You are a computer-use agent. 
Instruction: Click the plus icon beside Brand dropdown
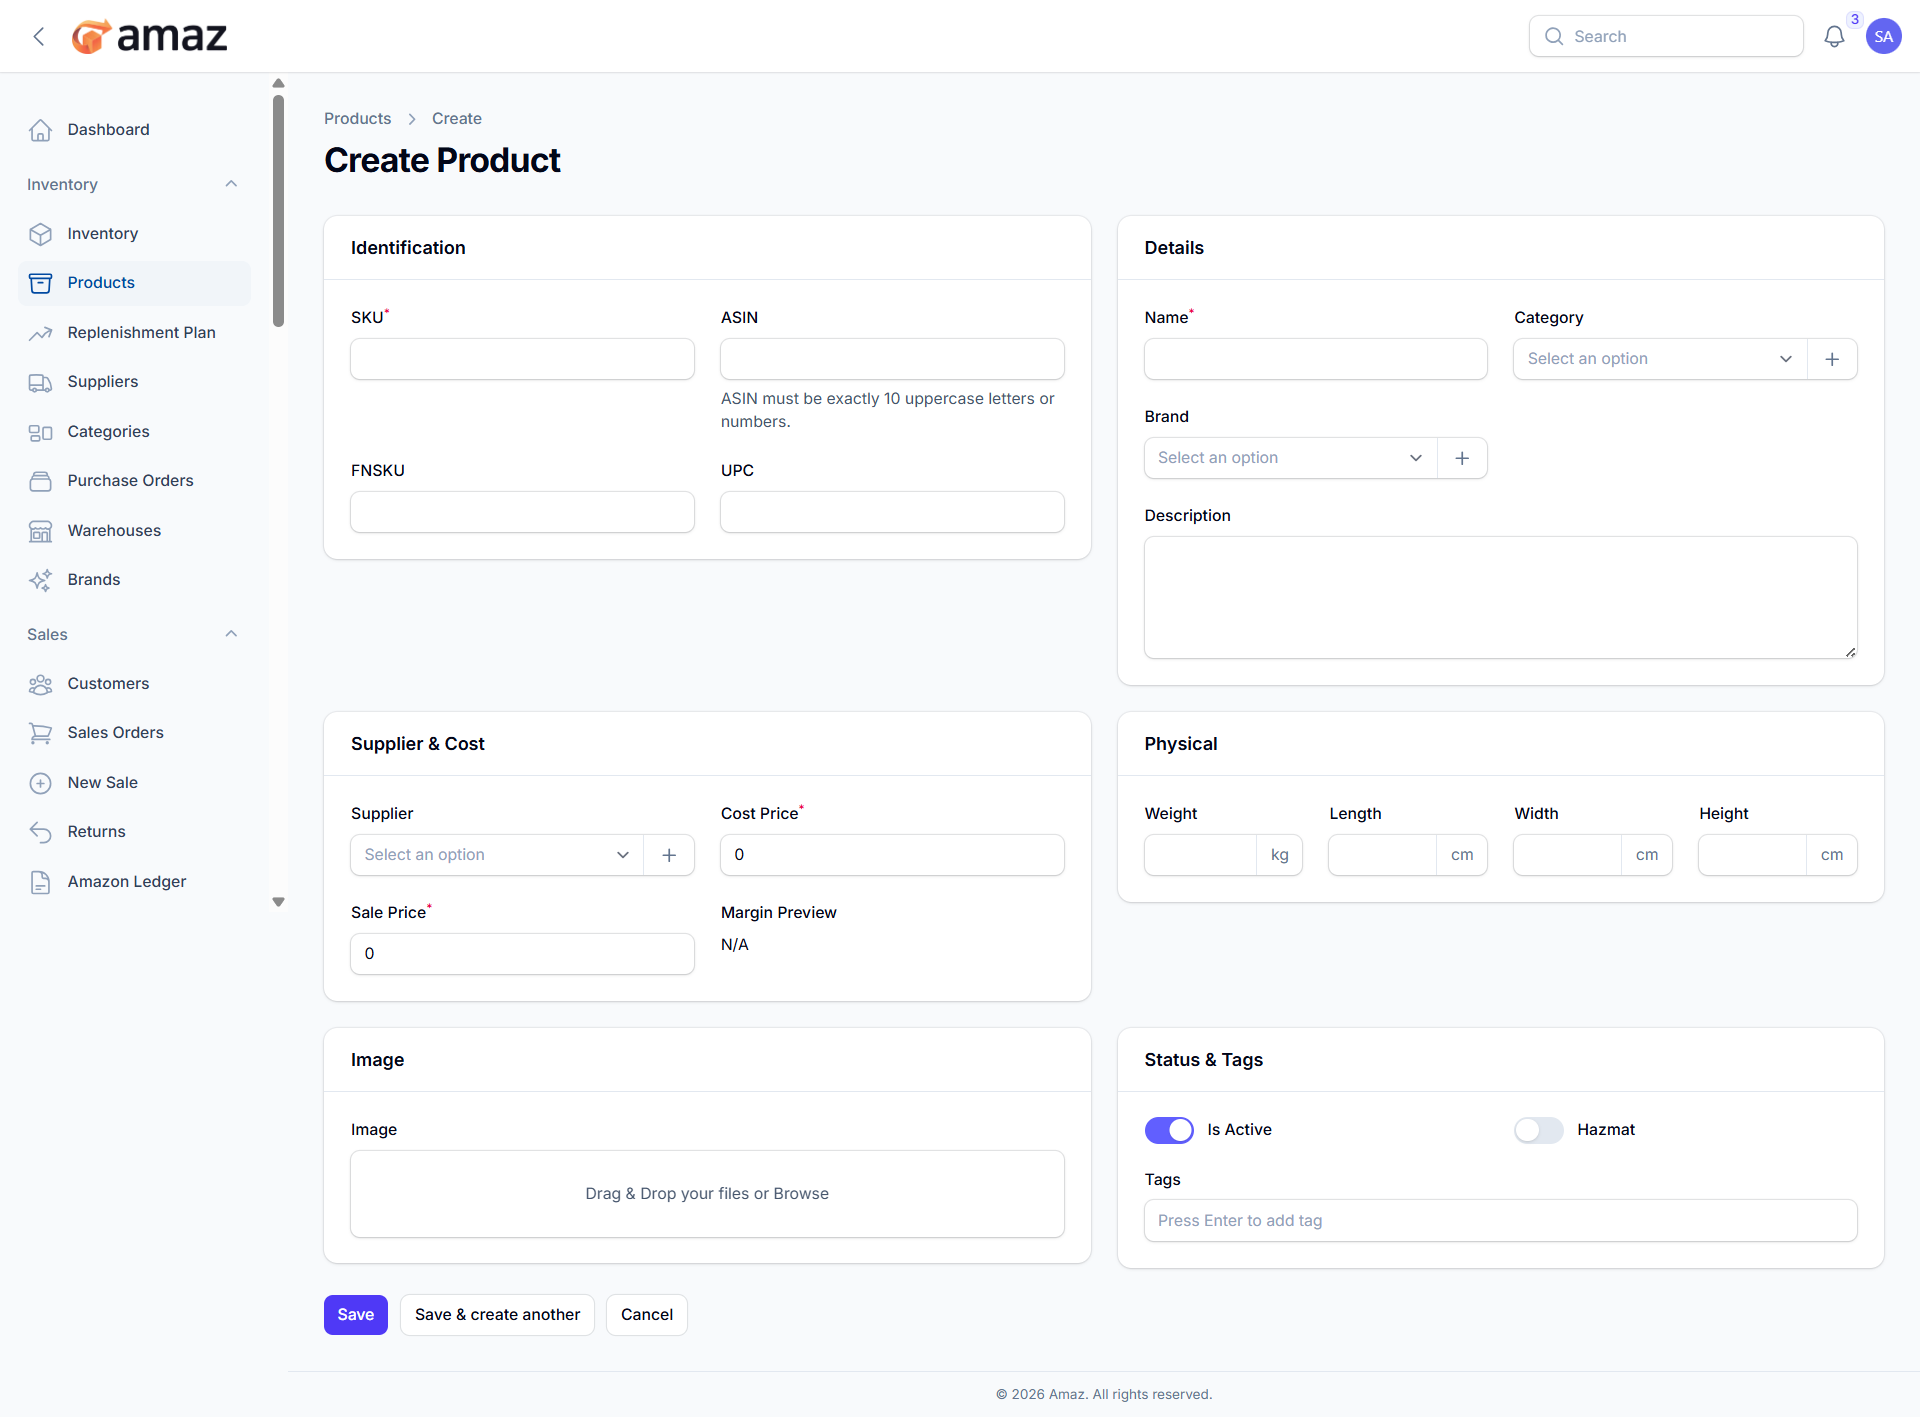pyautogui.click(x=1462, y=458)
